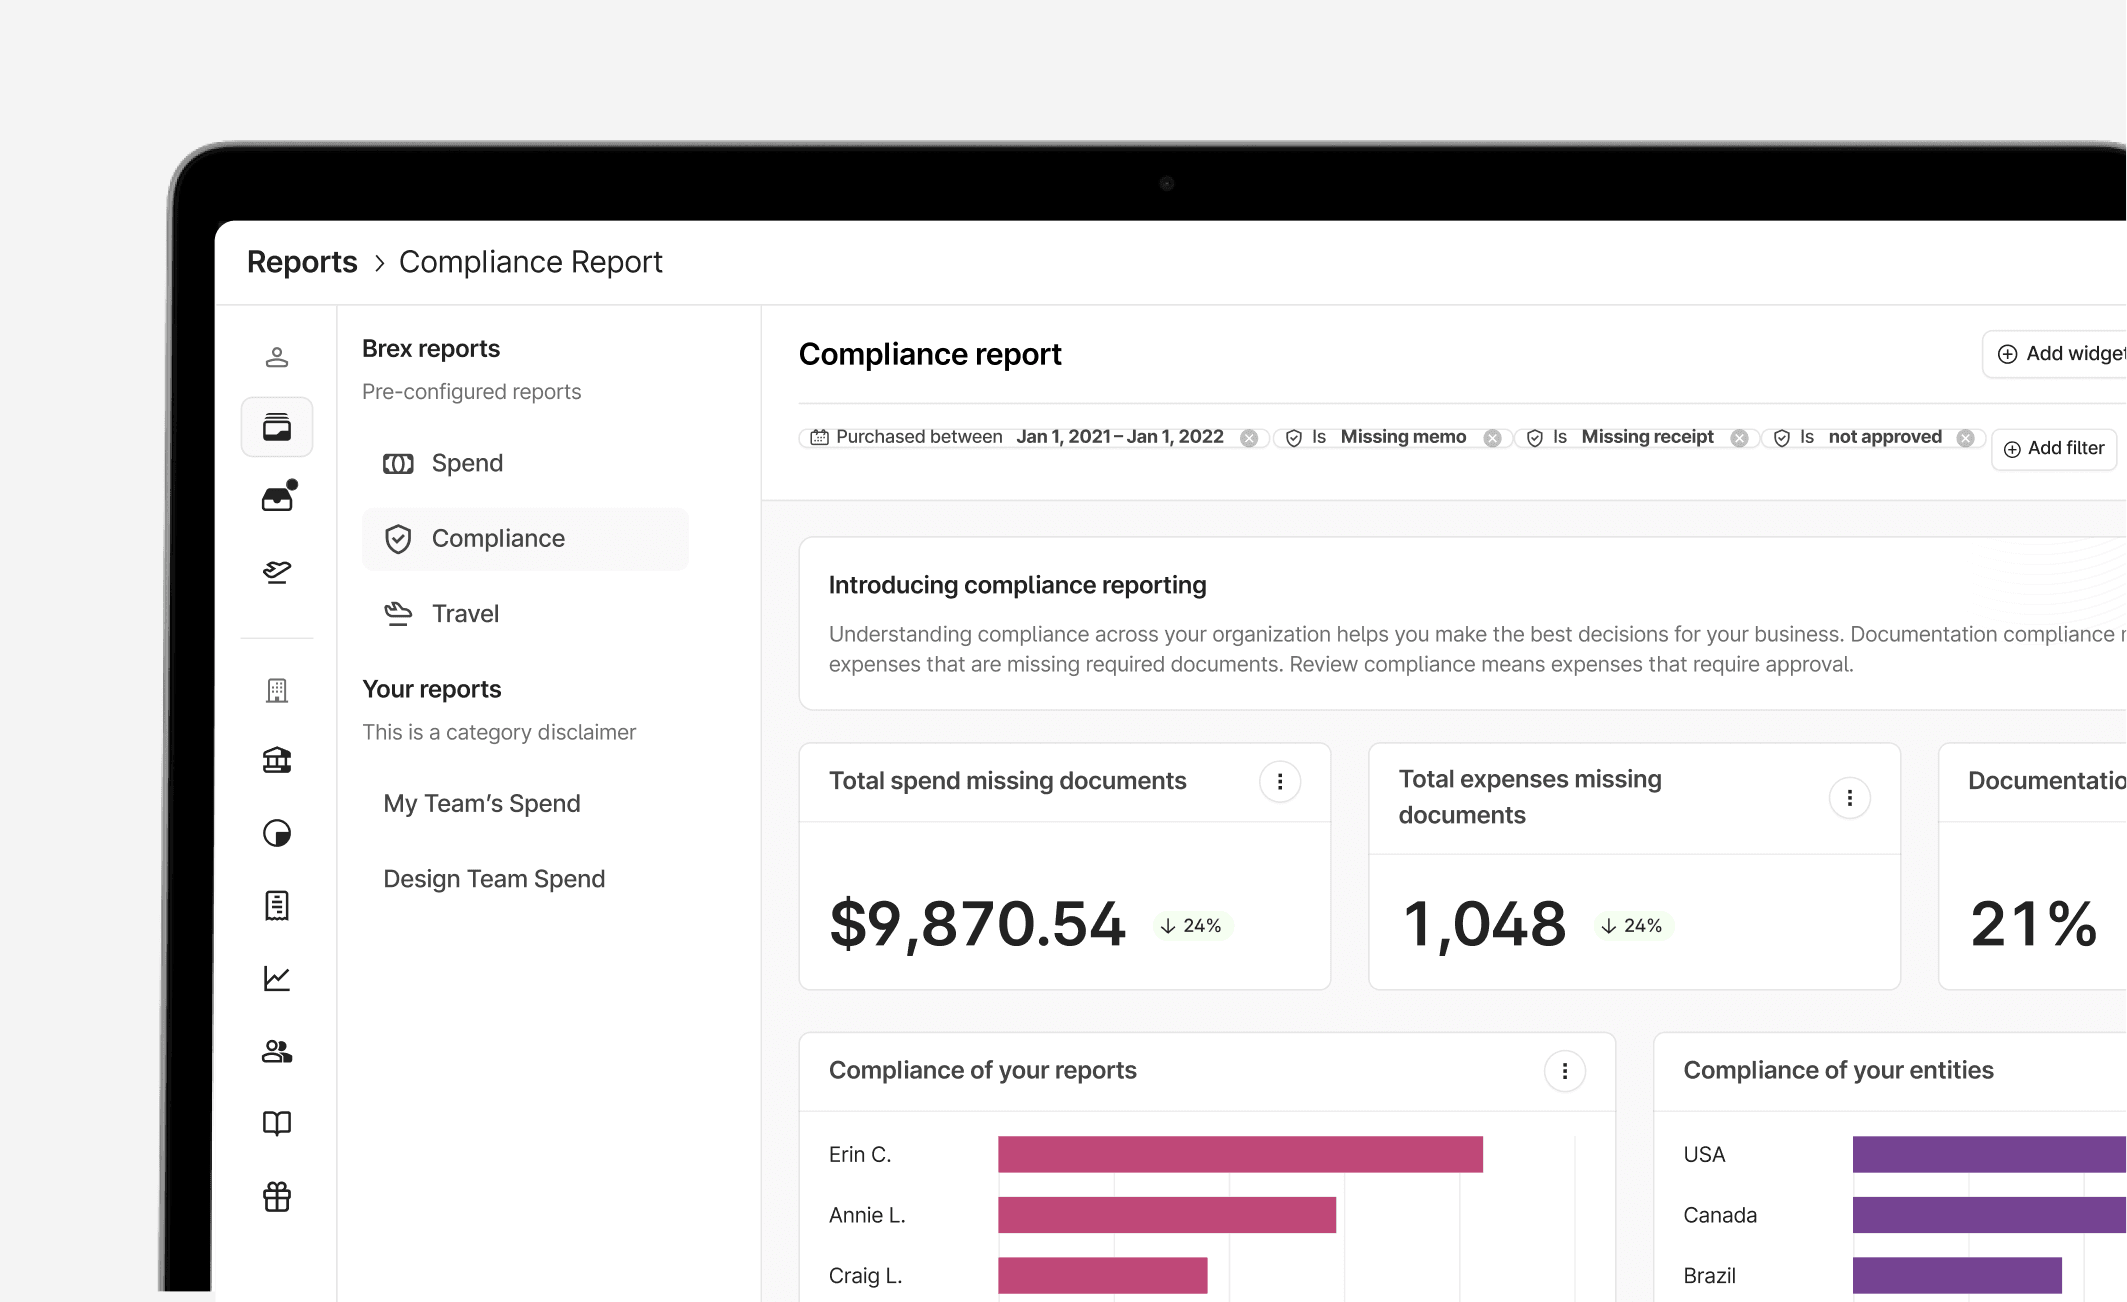Open the people icon in left rail

click(x=277, y=1051)
